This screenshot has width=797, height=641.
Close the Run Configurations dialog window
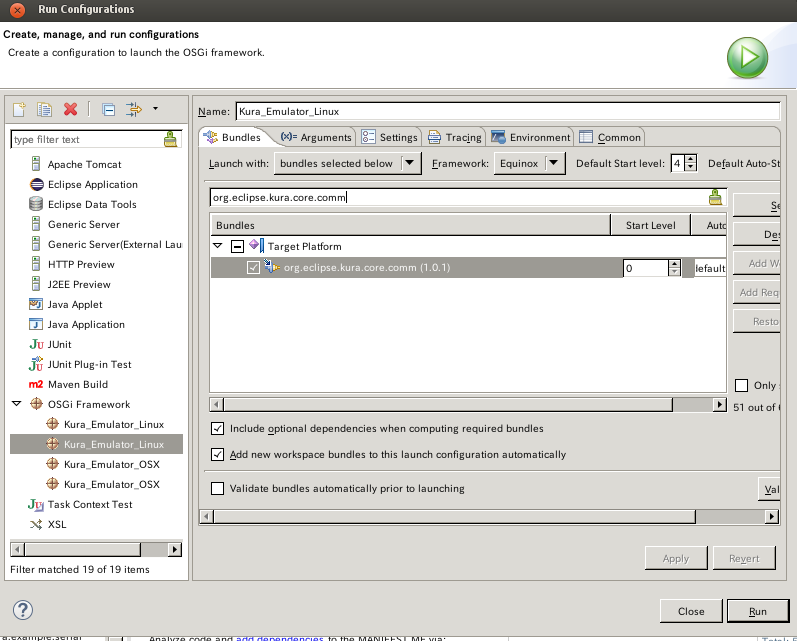pyautogui.click(x=17, y=10)
